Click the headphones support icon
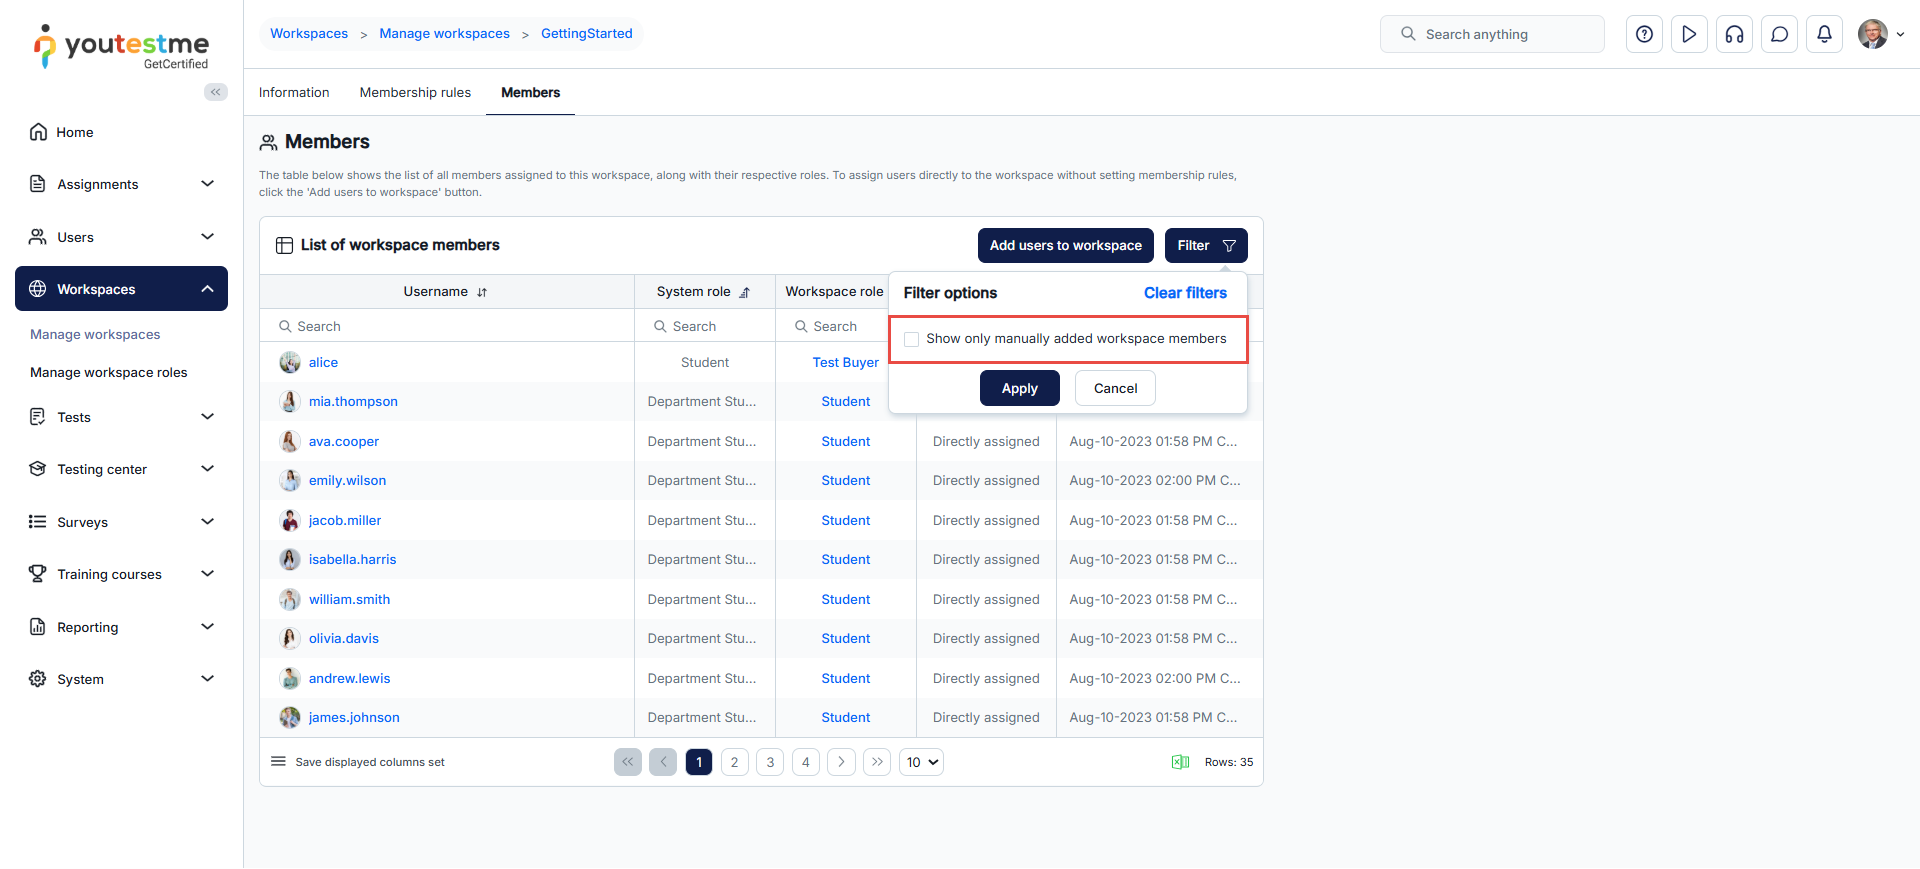 (x=1734, y=34)
